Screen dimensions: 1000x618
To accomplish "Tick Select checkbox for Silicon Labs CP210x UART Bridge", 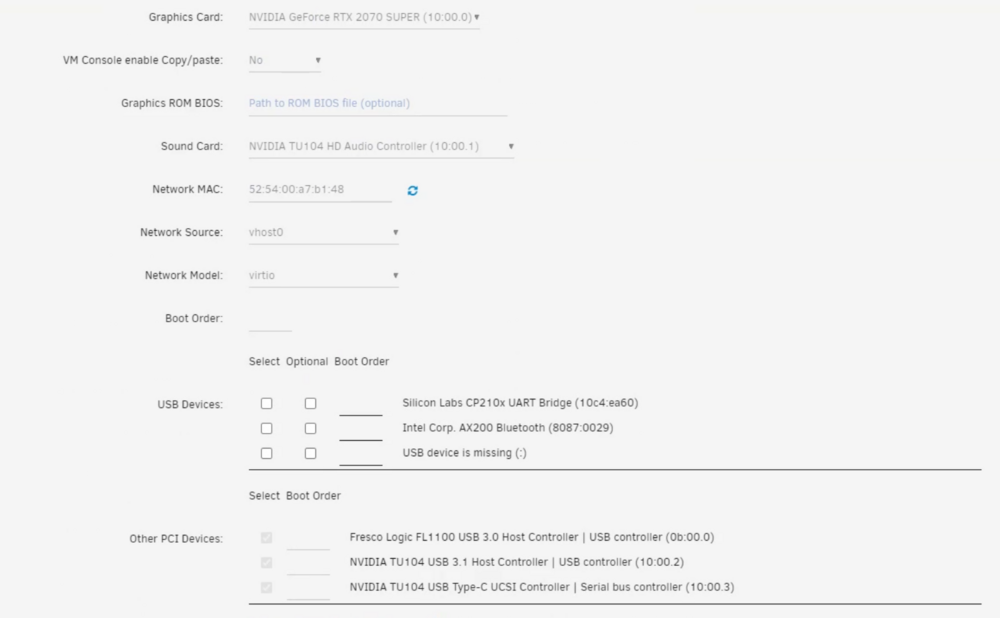I will 267,404.
